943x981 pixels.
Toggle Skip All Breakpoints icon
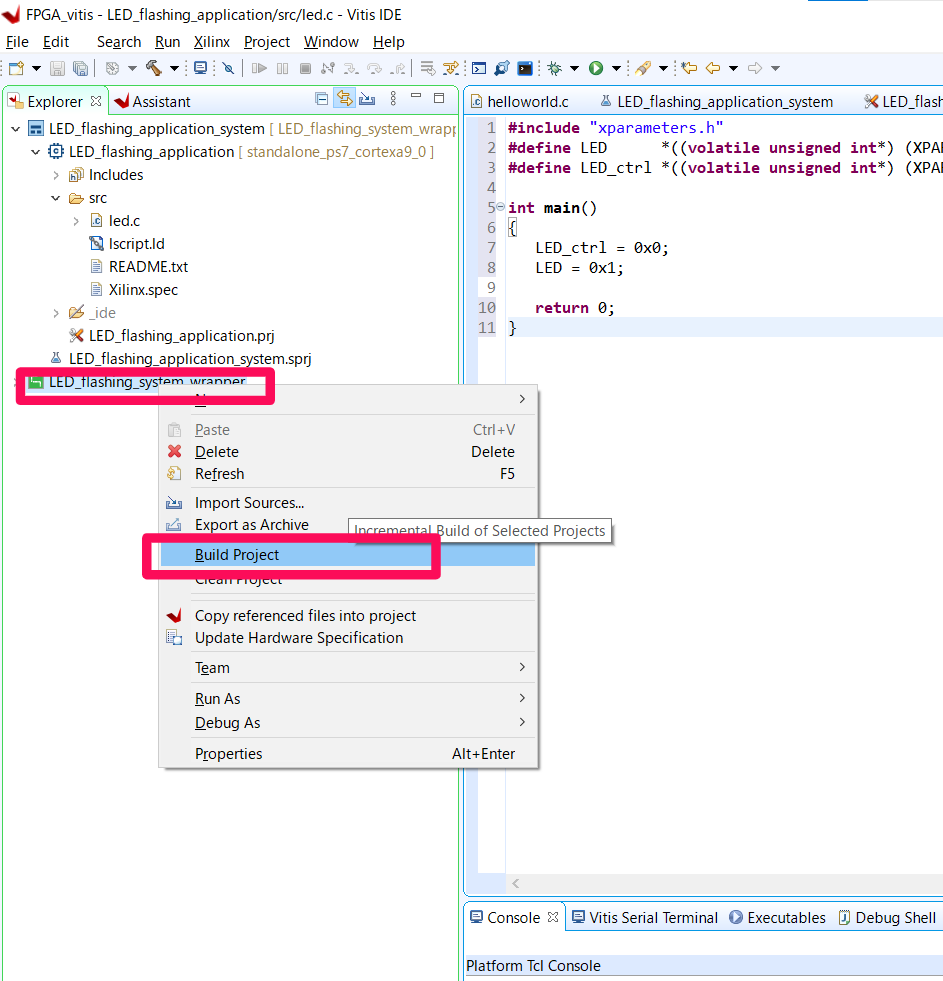(x=229, y=68)
